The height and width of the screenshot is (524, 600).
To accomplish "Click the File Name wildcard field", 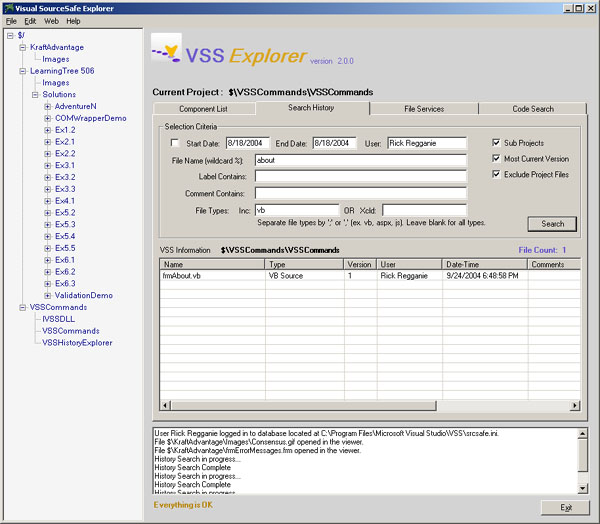I will (361, 160).
